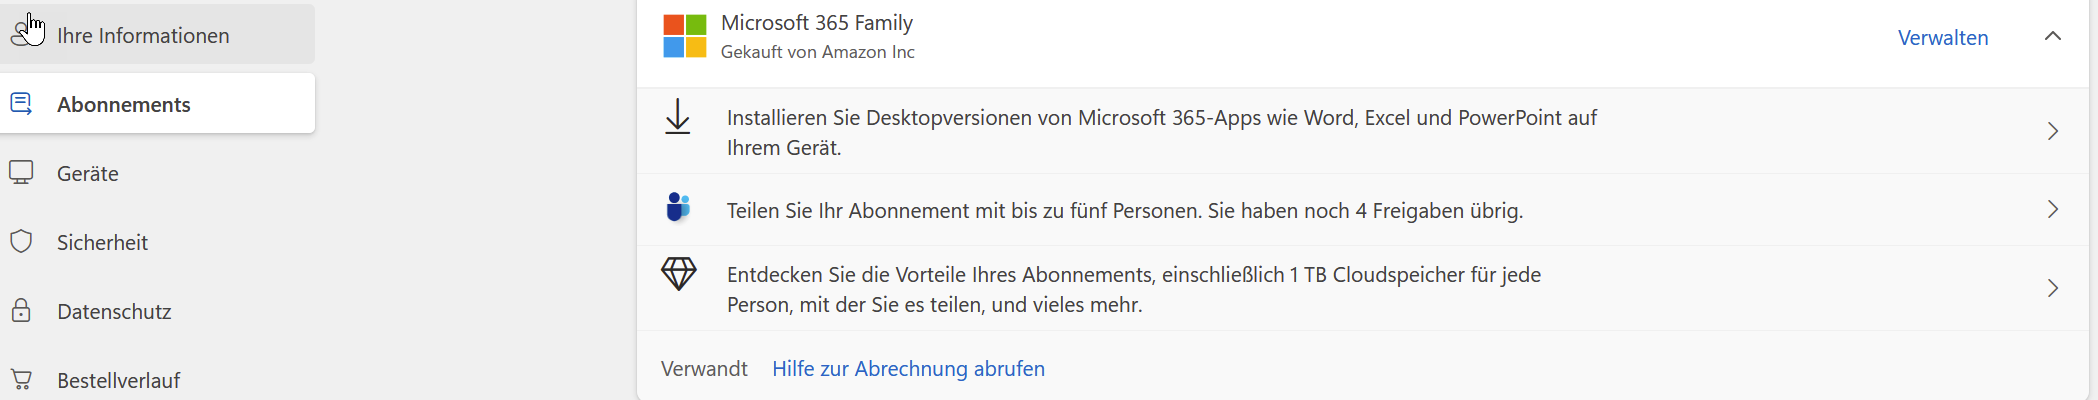Click the download arrow install icon
This screenshot has width=2098, height=400.
click(678, 117)
